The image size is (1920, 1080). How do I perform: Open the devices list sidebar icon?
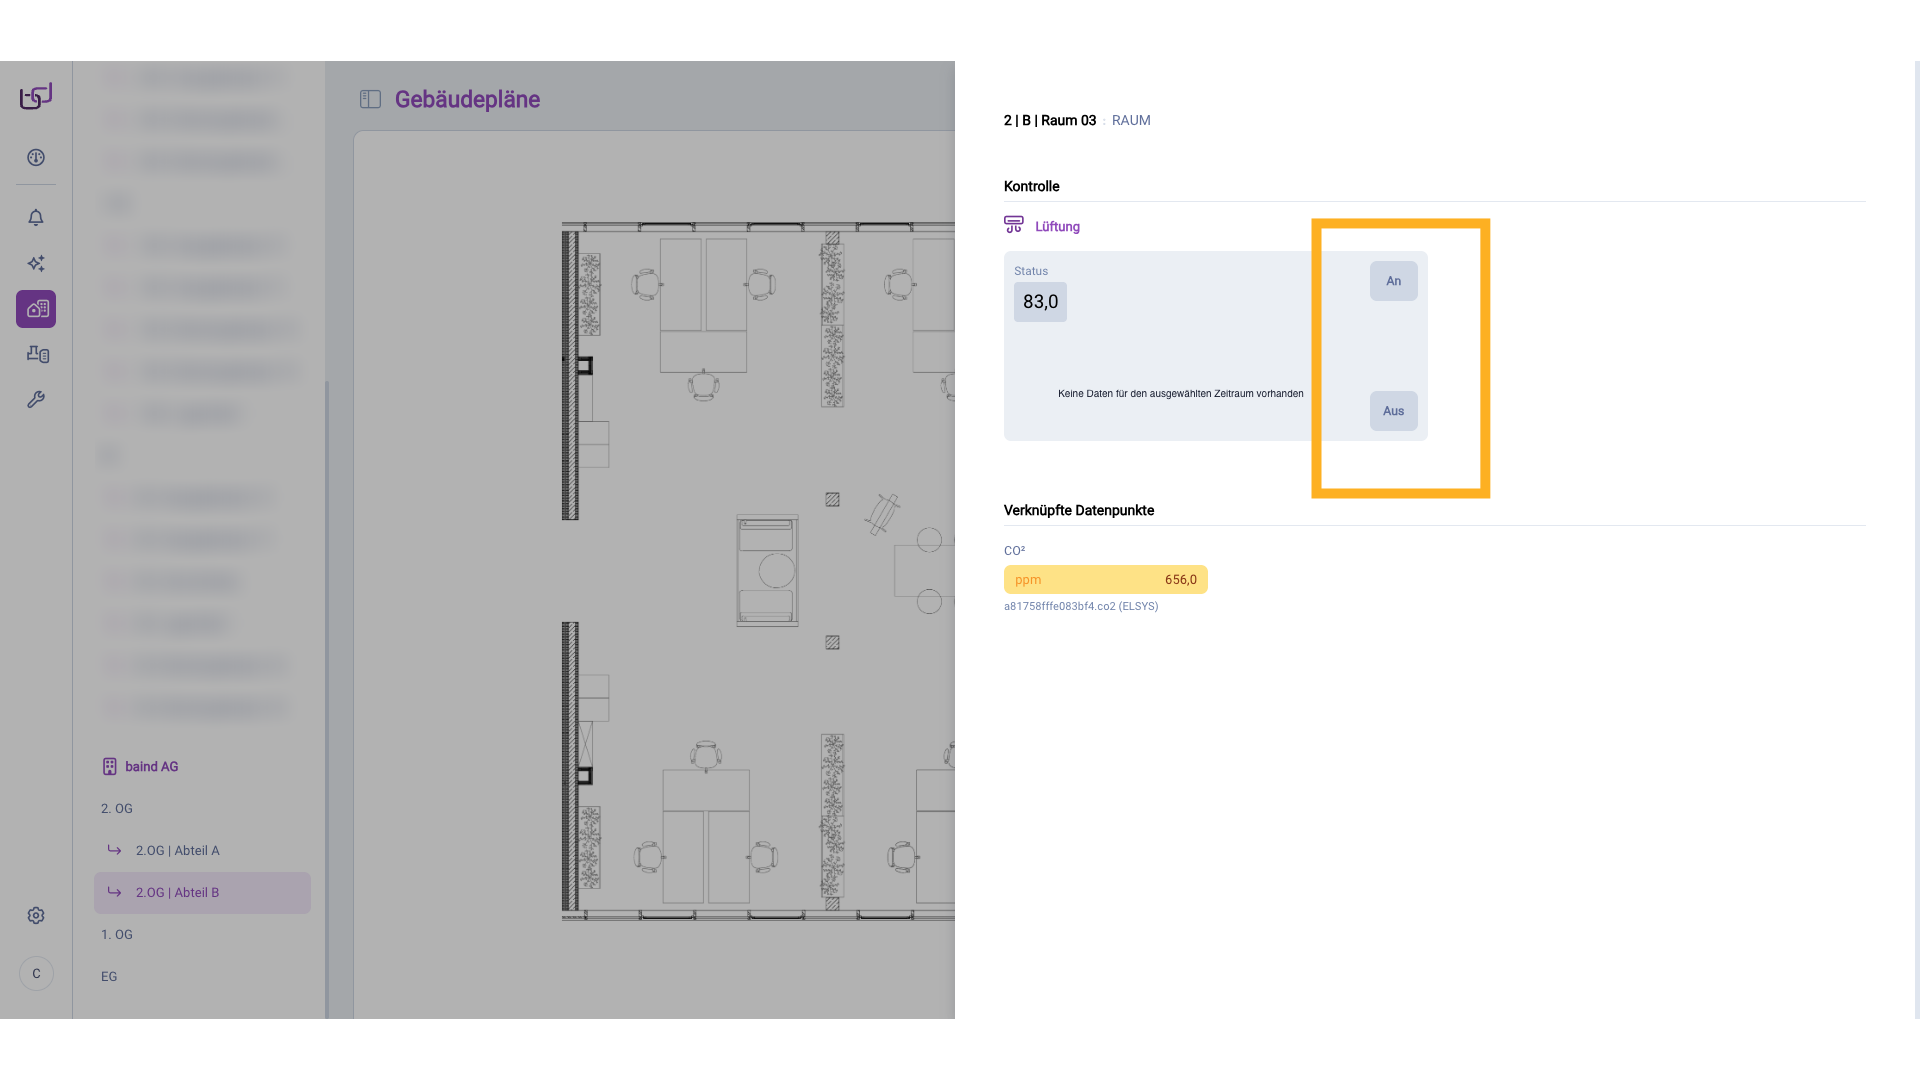click(37, 354)
